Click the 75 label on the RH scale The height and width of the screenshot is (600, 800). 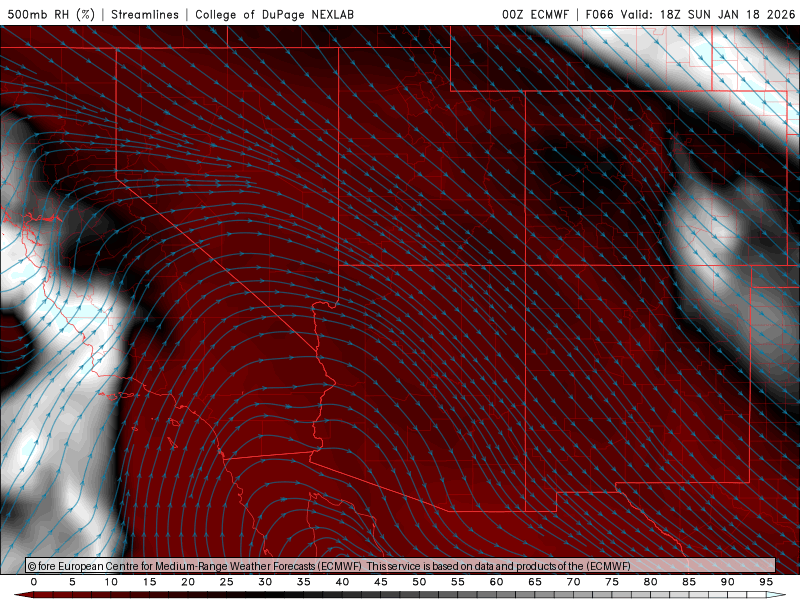pos(612,582)
